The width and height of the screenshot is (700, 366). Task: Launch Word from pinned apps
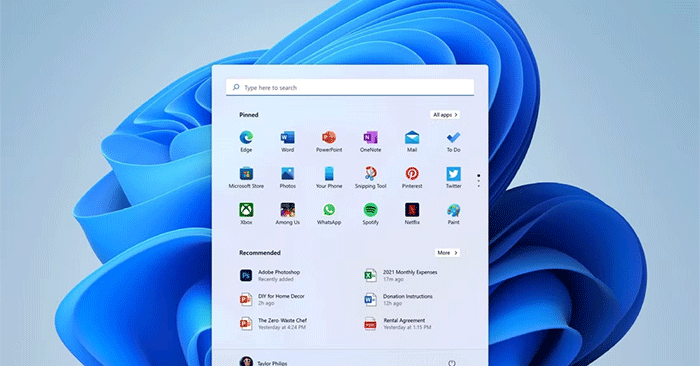point(288,141)
